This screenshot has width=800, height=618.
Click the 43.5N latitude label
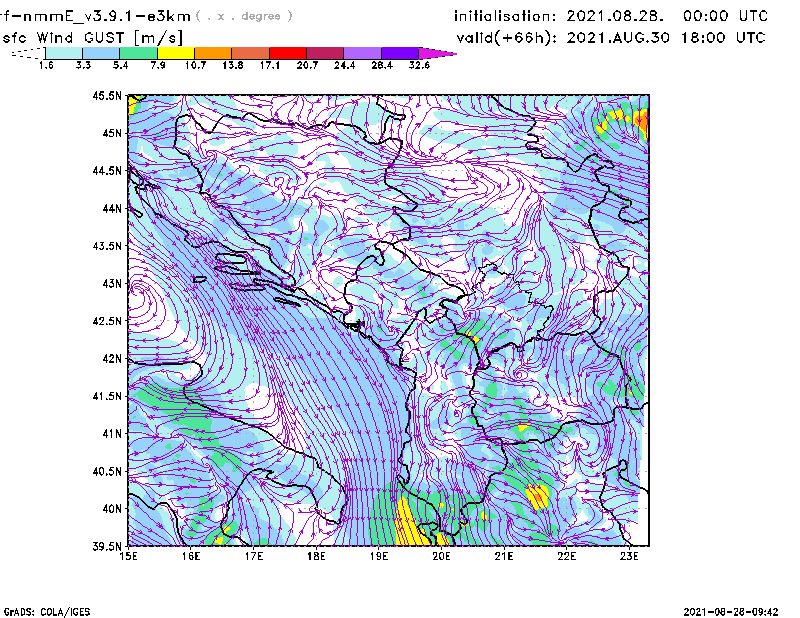[x=107, y=246]
